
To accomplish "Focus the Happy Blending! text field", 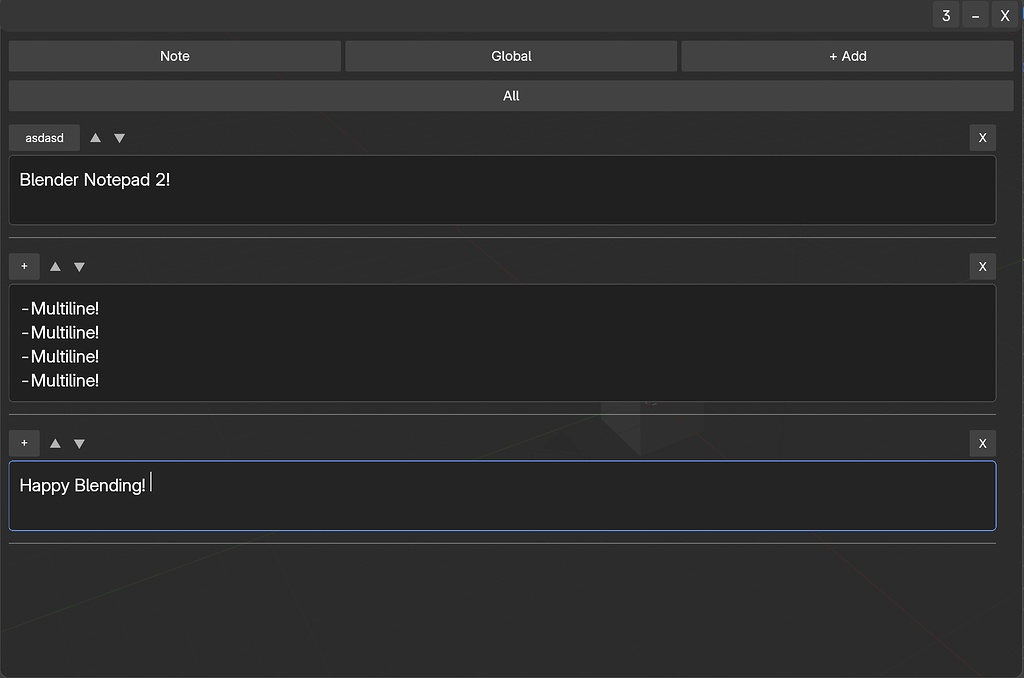I will pyautogui.click(x=502, y=496).
